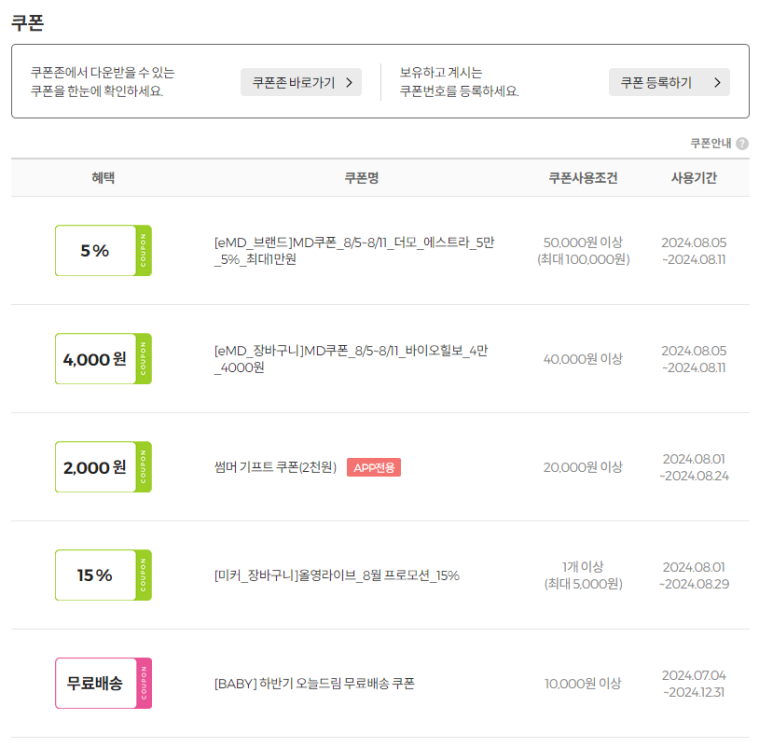Select the 더모_에스트라 5% coupon name
The image size is (773, 748).
(354, 251)
